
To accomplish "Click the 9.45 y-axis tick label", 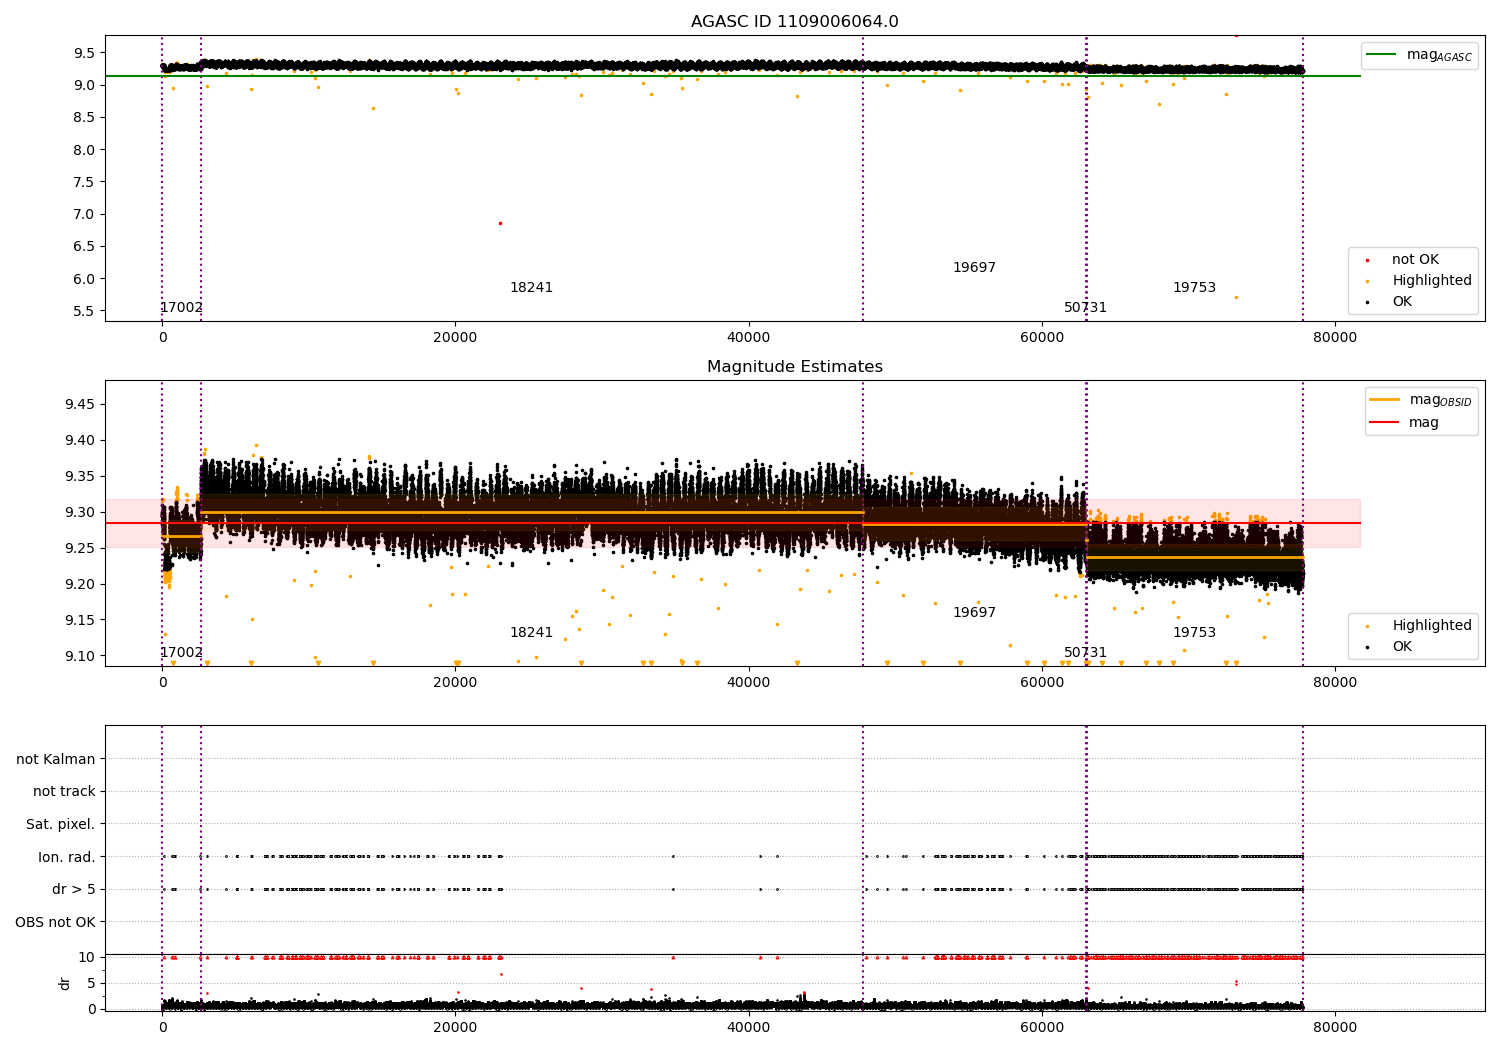I will click(x=80, y=404).
